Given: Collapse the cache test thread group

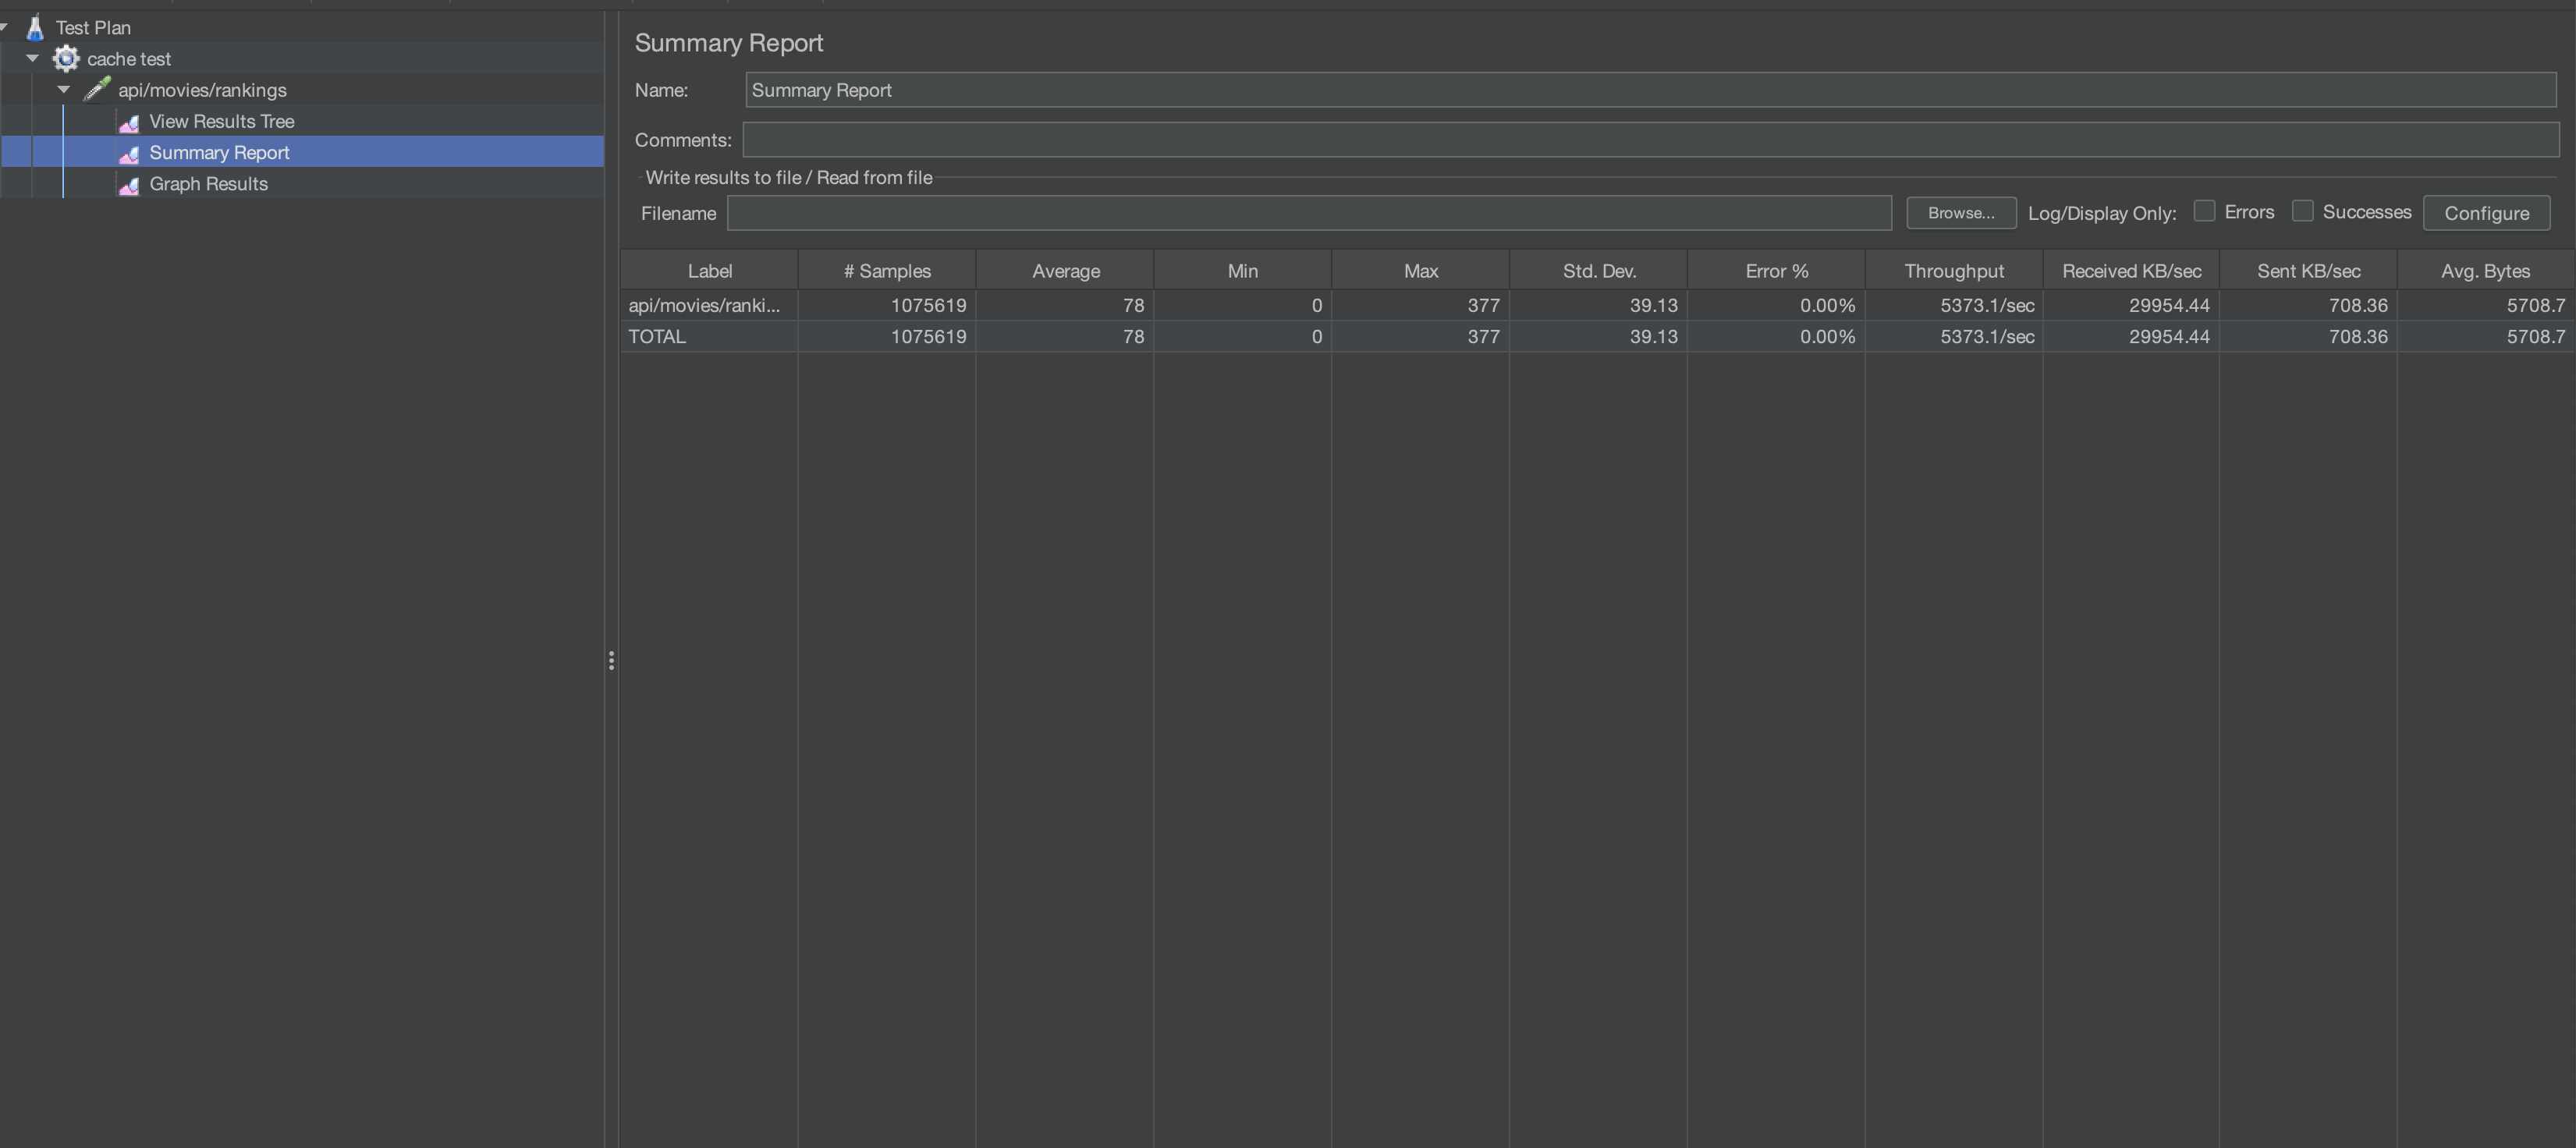Looking at the screenshot, I should (33, 58).
